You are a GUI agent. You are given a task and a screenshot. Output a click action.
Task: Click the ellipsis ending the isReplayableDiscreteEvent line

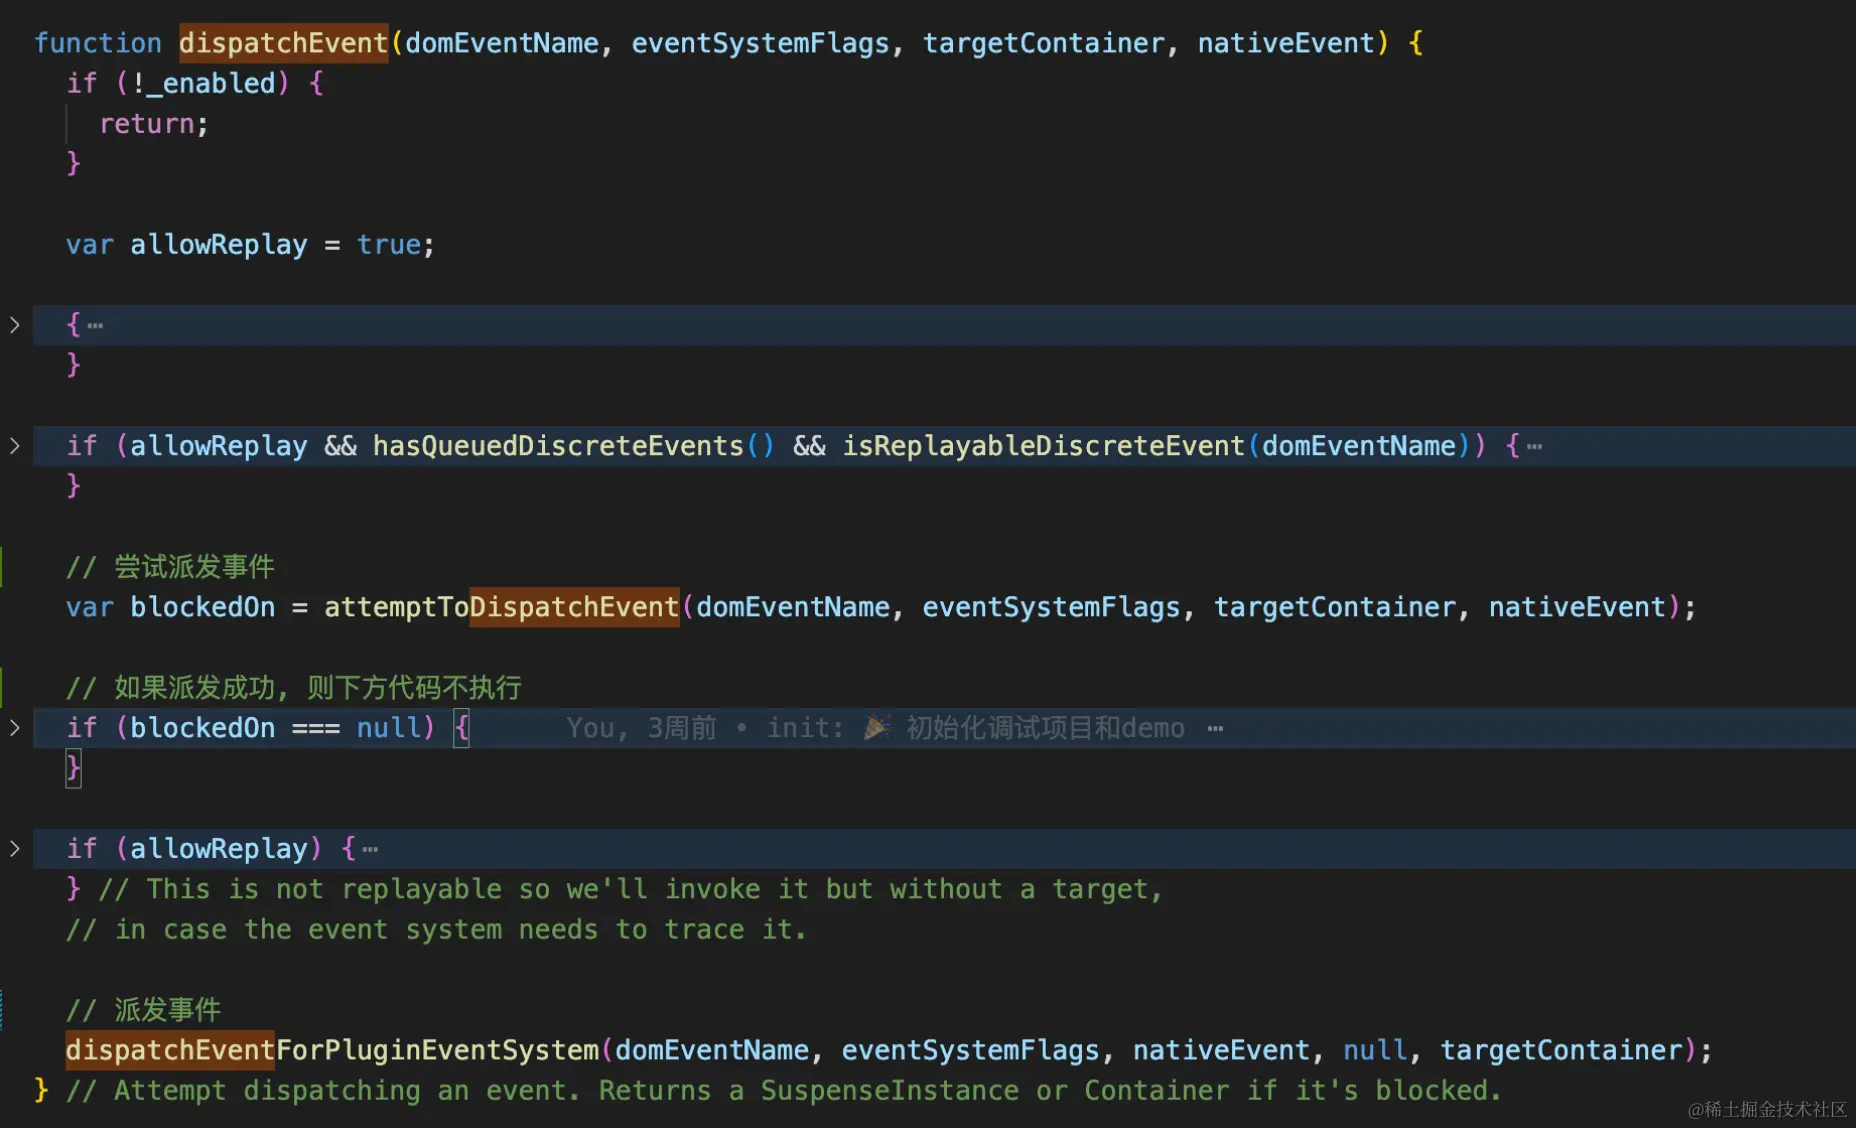tap(1534, 446)
